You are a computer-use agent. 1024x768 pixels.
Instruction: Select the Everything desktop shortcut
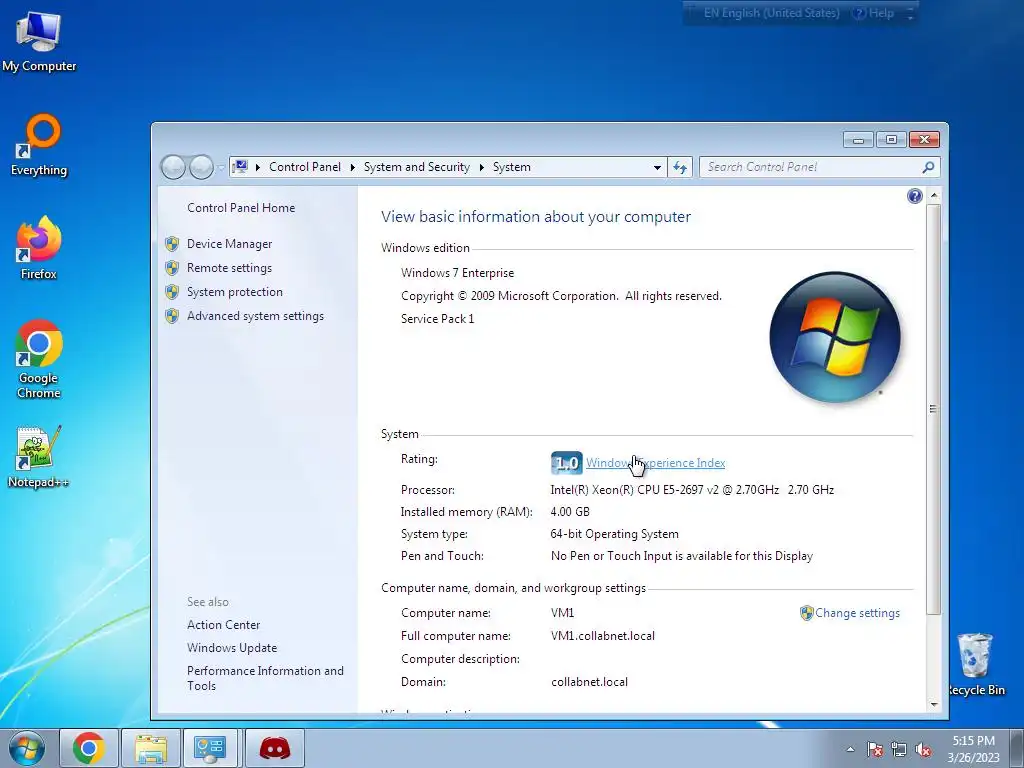(39, 145)
